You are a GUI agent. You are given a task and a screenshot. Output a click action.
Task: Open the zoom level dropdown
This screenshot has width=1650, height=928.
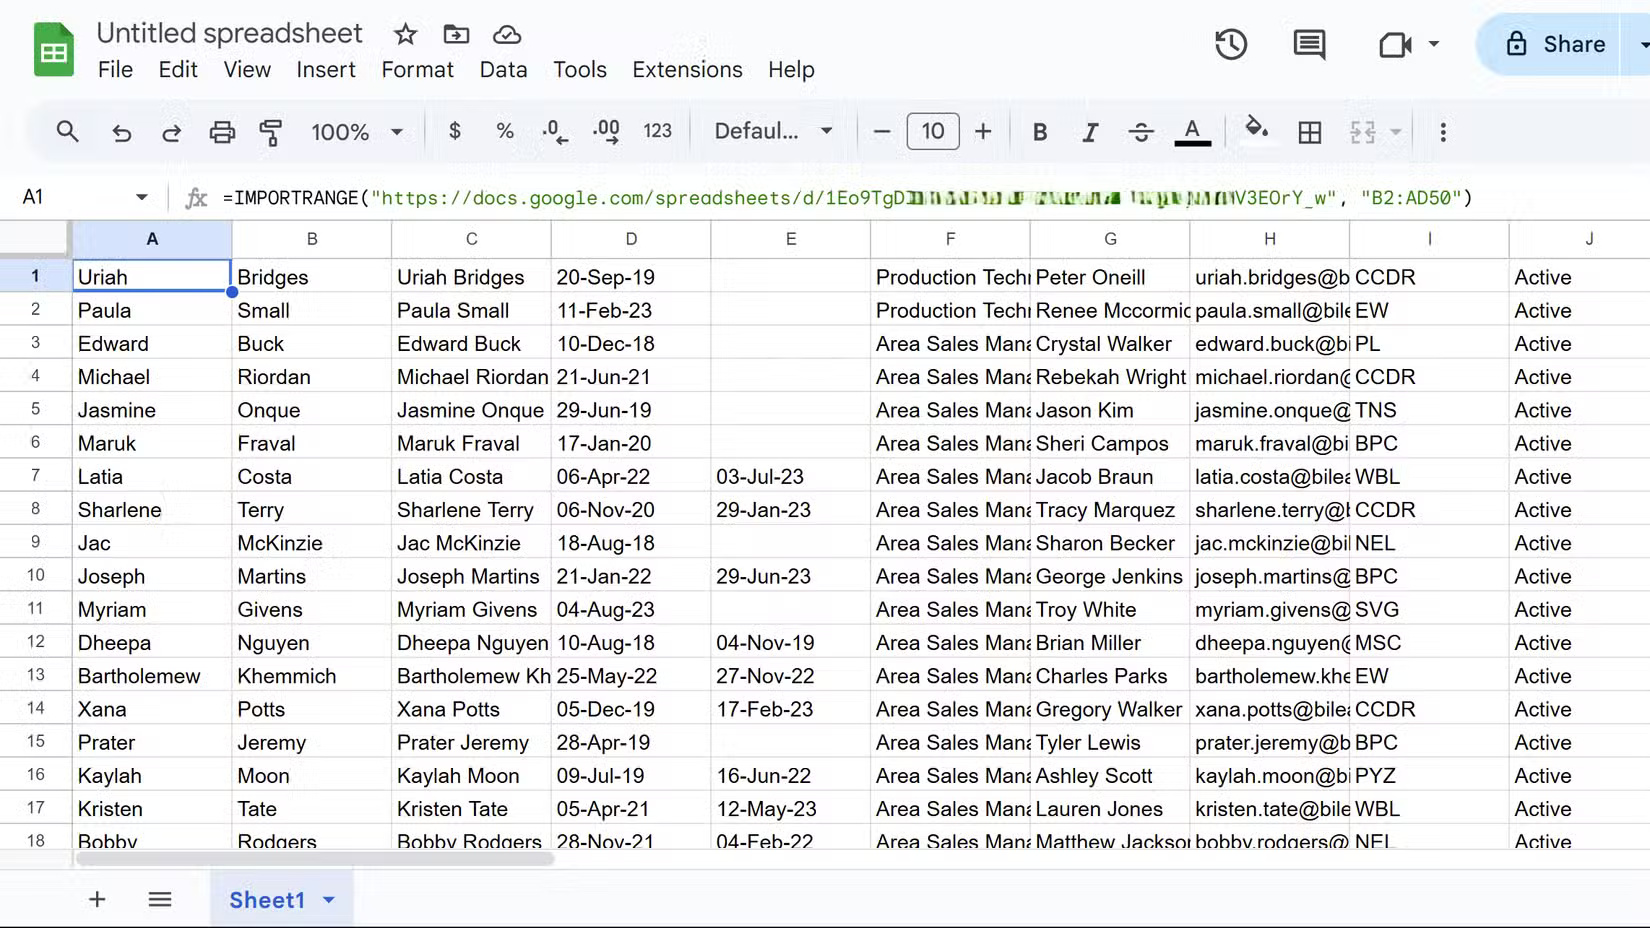point(357,131)
